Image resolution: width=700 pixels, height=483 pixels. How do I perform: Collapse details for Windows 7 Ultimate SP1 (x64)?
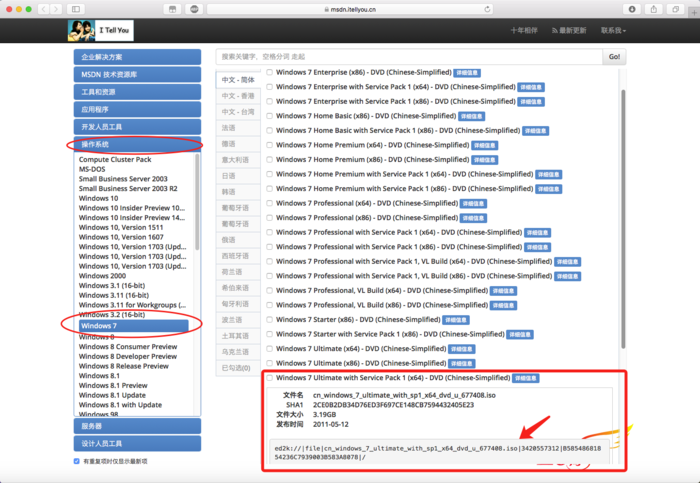click(525, 378)
